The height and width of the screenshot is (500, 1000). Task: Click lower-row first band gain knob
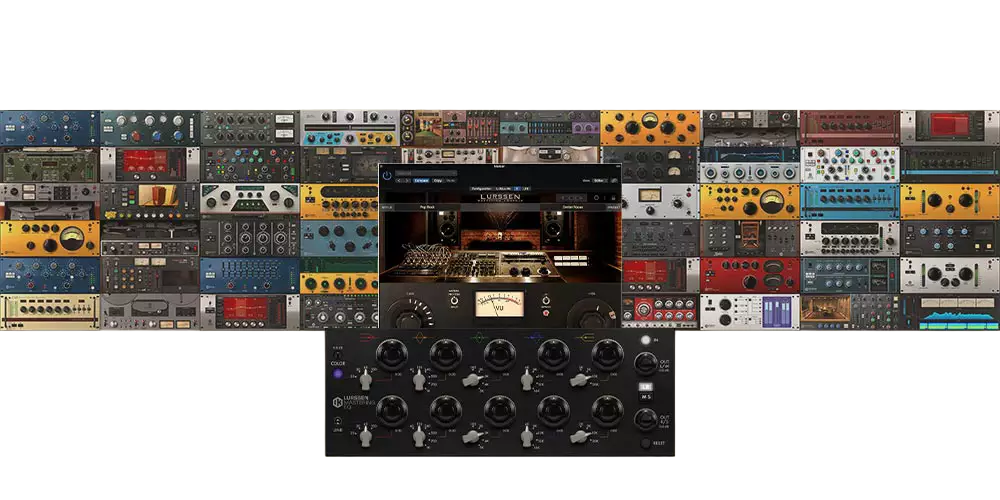[x=392, y=411]
